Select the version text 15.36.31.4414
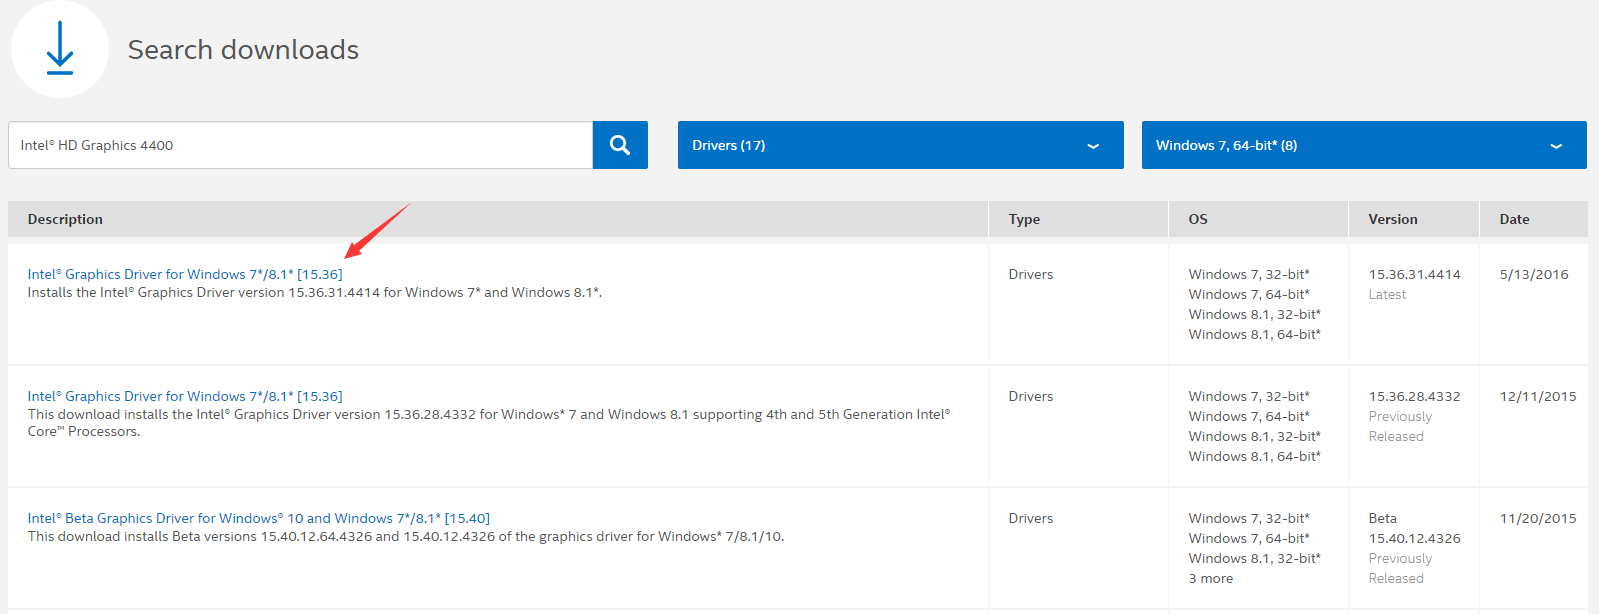 click(1414, 274)
